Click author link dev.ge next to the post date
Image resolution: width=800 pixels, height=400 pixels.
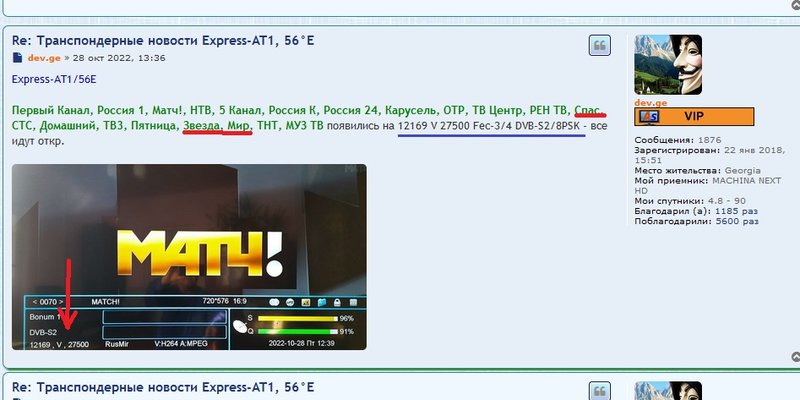click(x=44, y=58)
